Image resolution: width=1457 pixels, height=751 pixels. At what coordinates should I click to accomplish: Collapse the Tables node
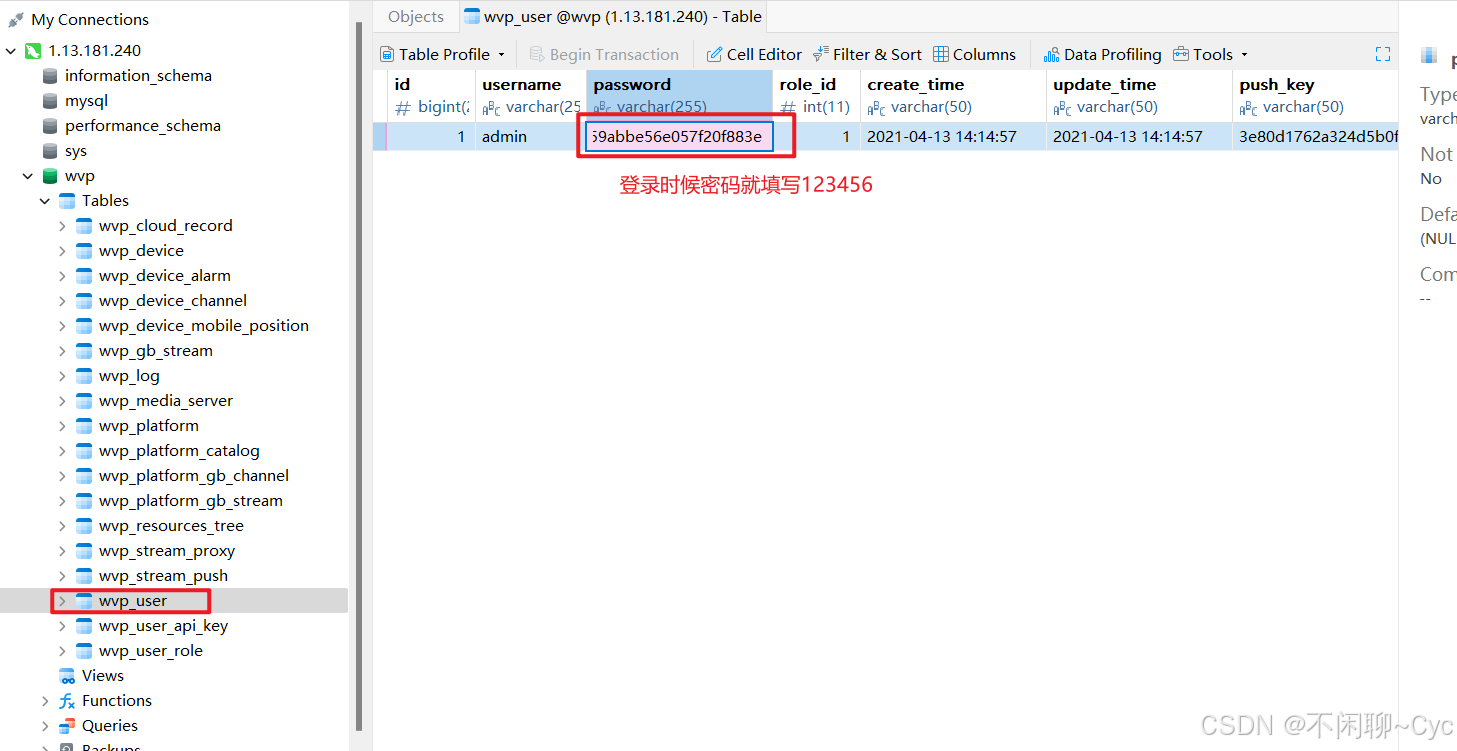click(44, 200)
